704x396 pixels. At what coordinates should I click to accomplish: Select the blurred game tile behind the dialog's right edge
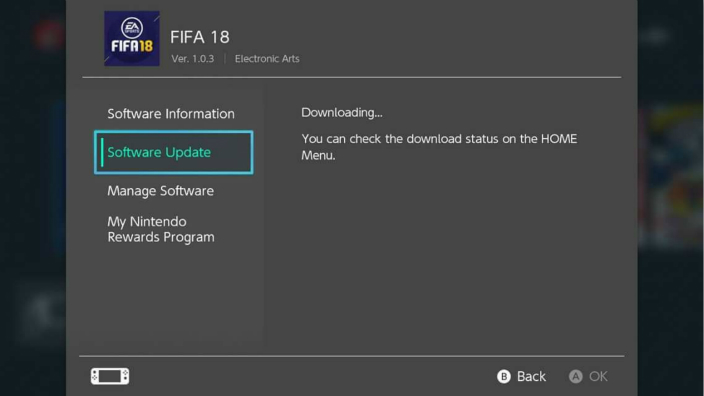pos(671,177)
